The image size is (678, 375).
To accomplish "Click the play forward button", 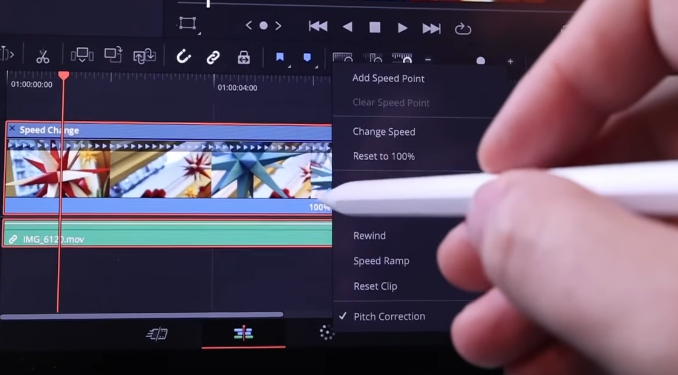I will coord(402,28).
